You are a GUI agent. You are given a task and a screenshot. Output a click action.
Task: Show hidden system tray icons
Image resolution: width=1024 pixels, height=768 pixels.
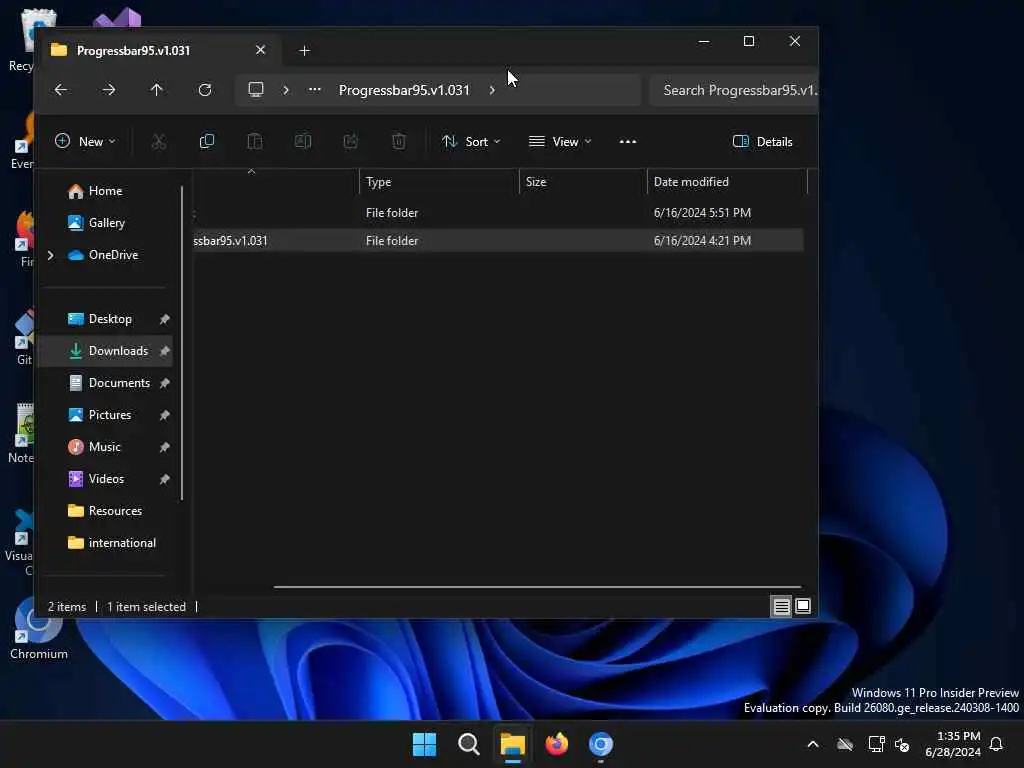813,744
